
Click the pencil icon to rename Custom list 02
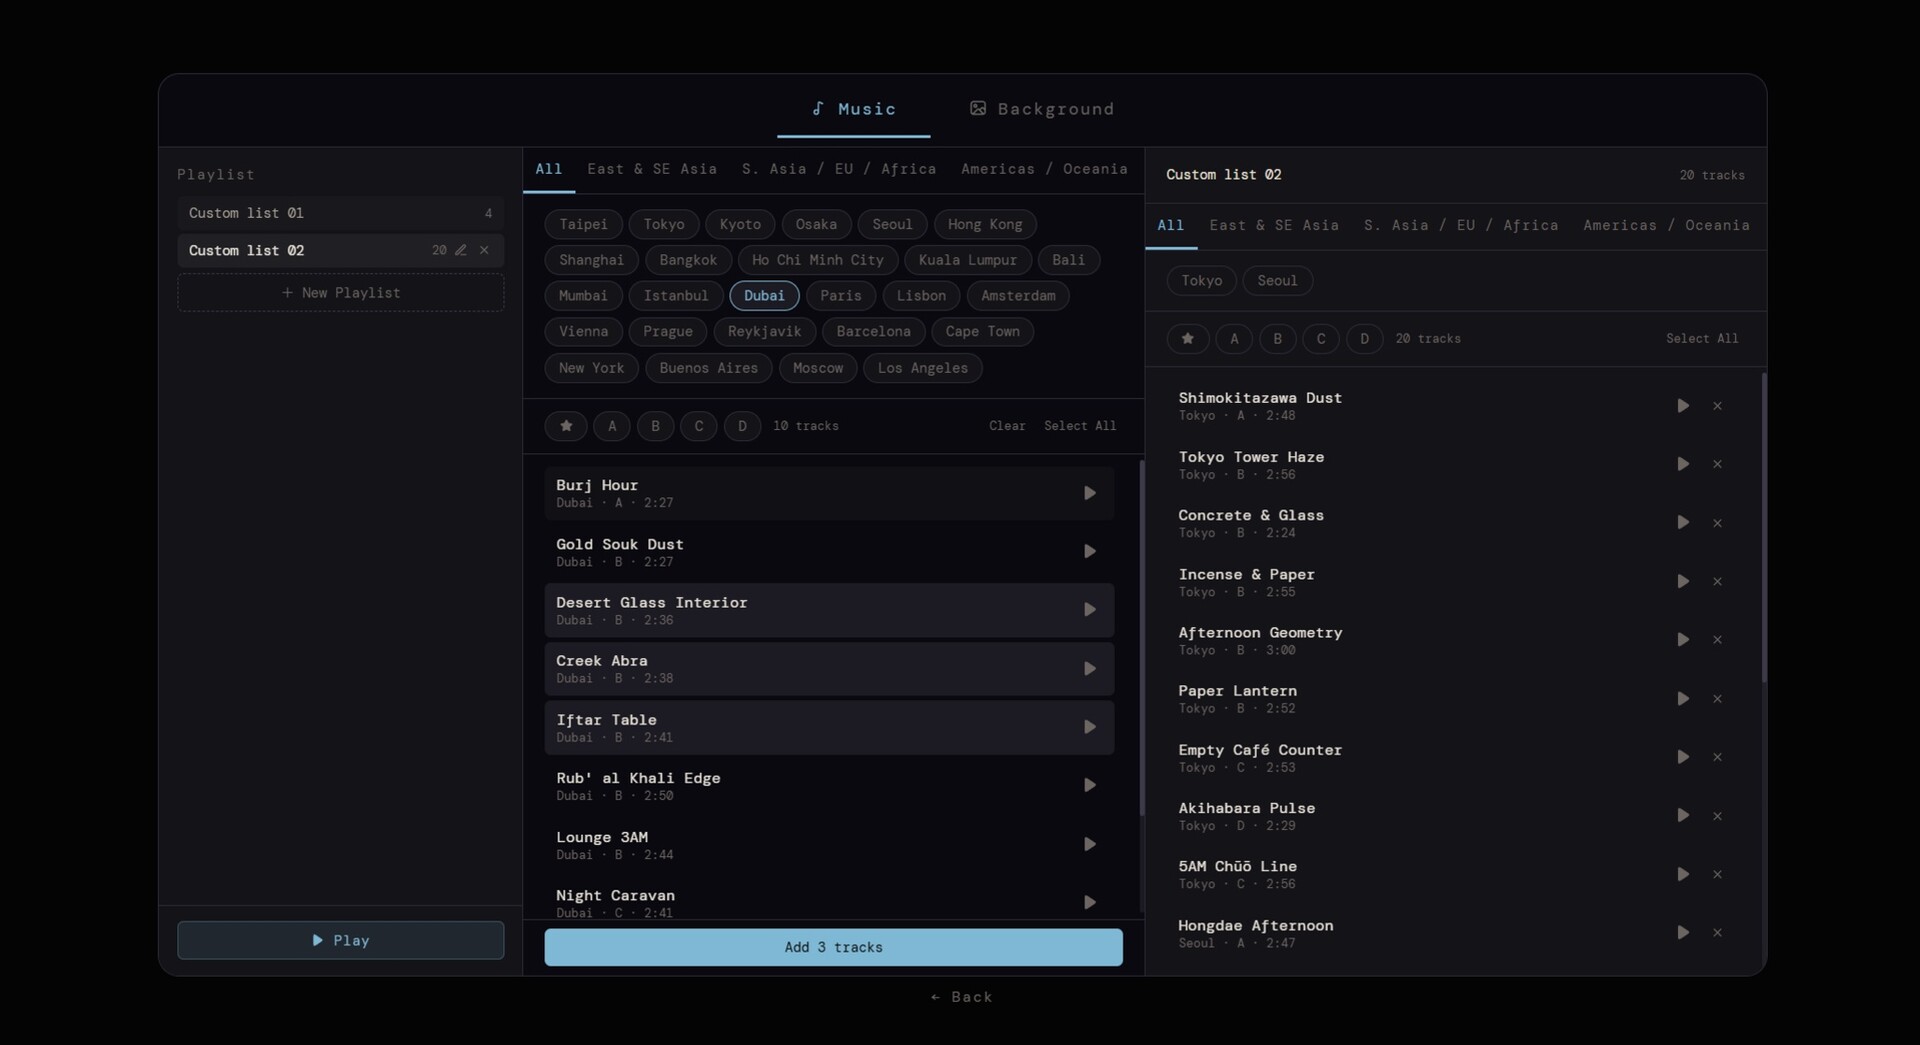point(461,250)
